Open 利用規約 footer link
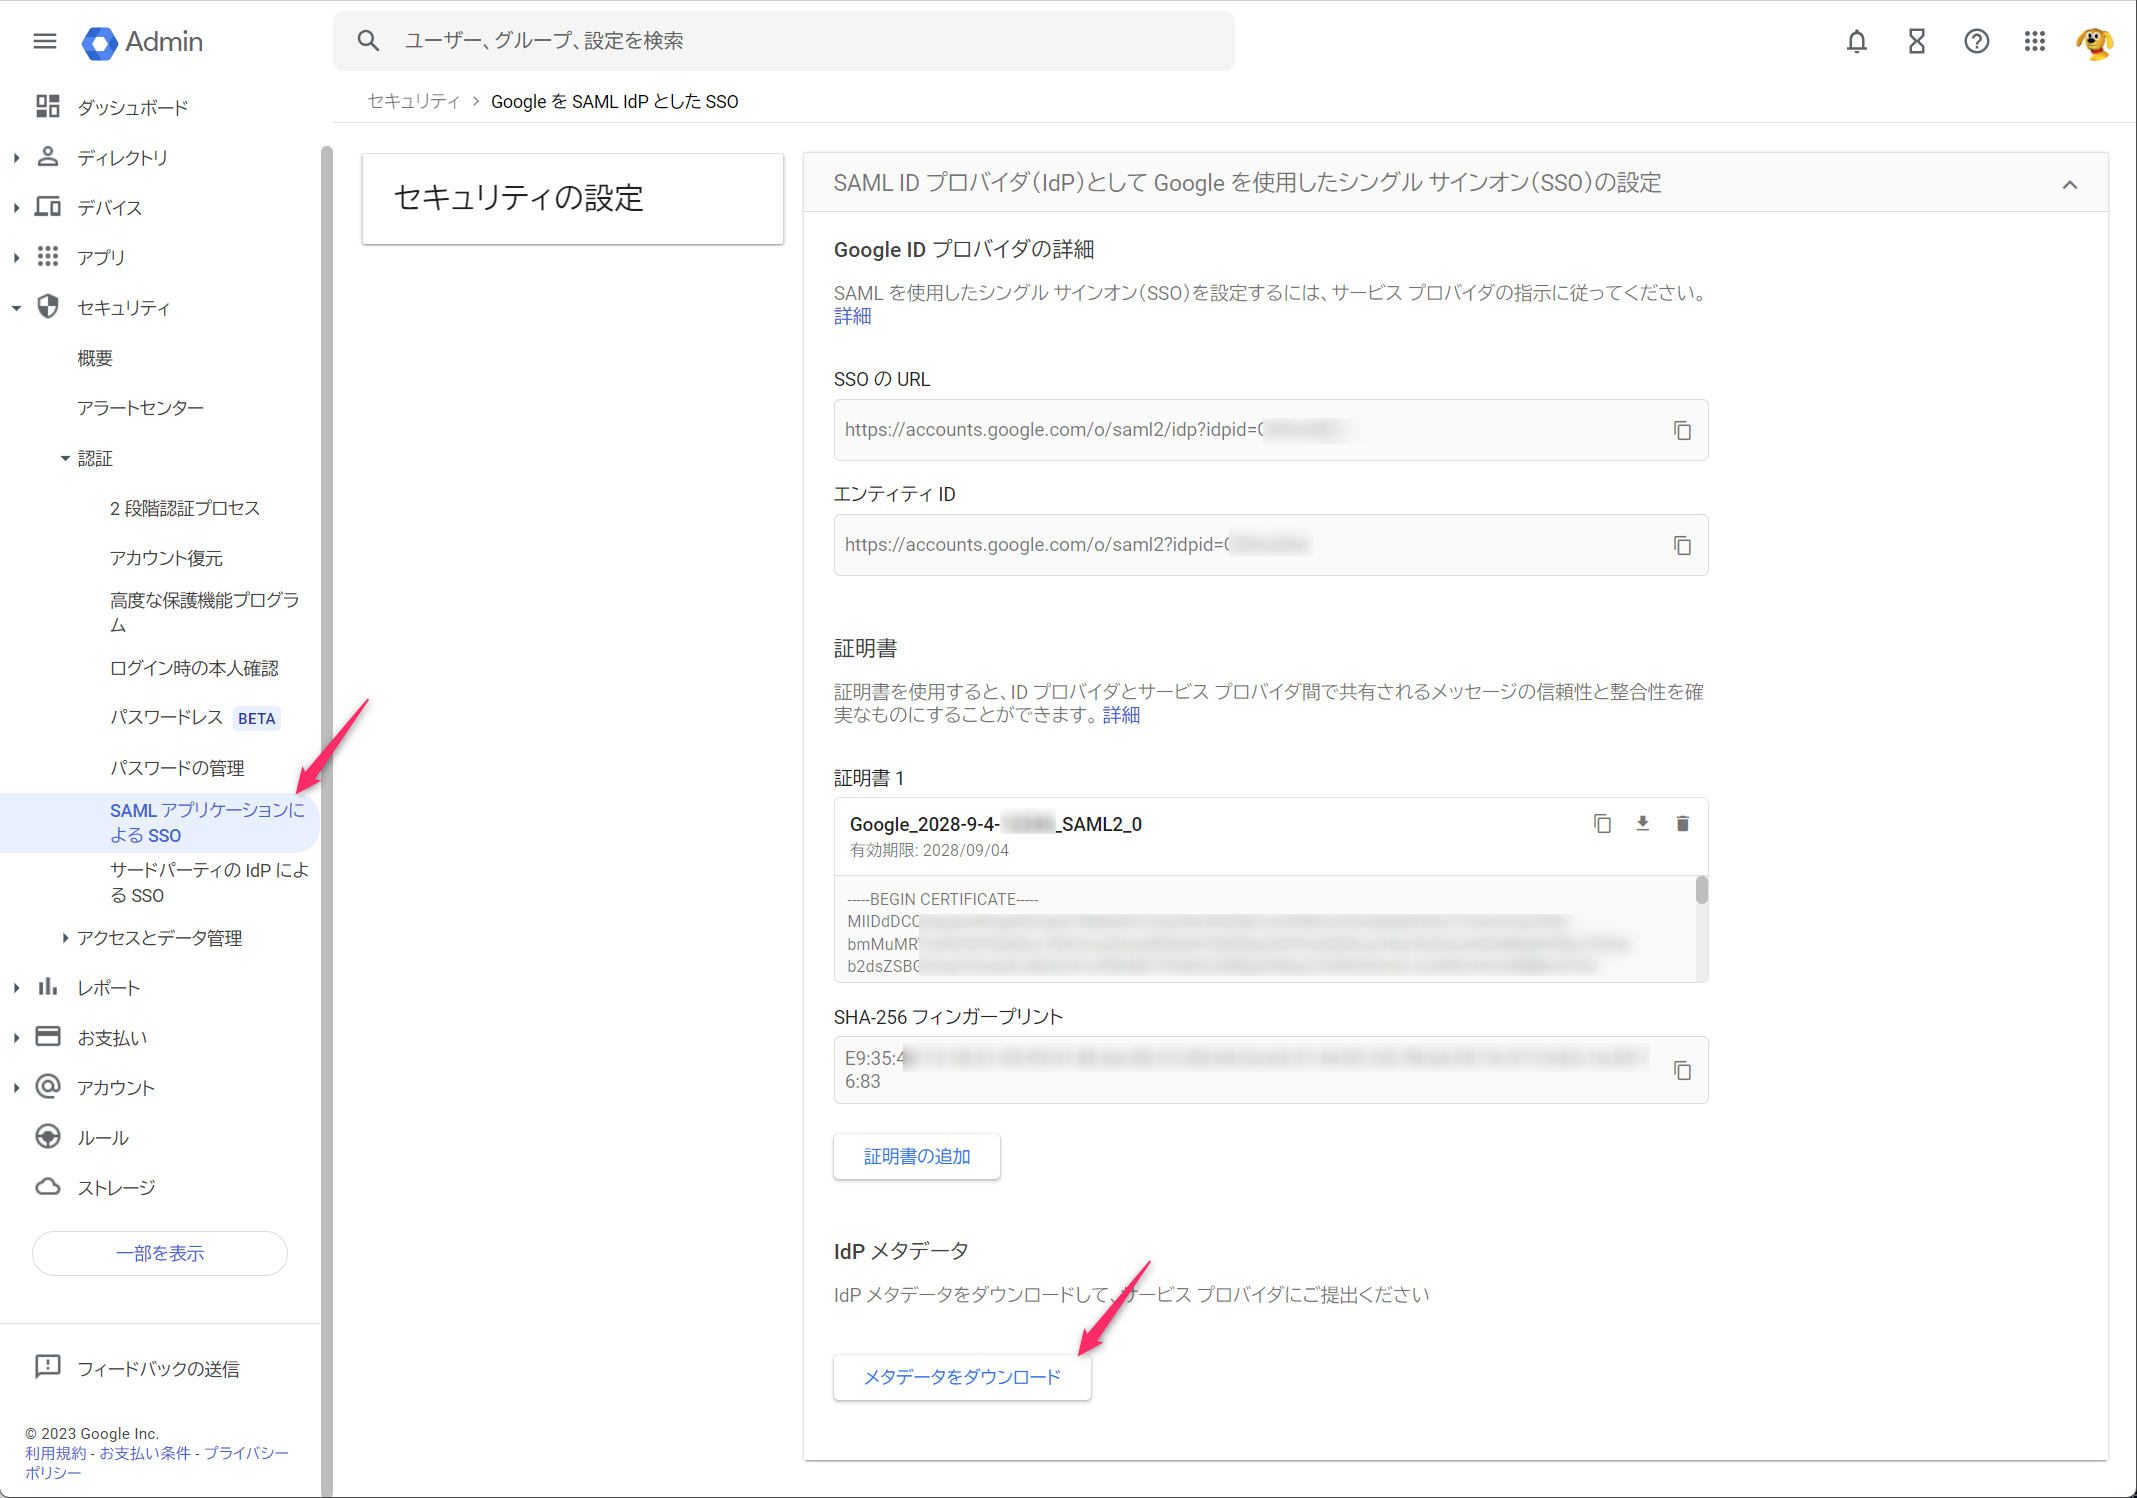Screen dimensions: 2137x1498 pos(56,1453)
